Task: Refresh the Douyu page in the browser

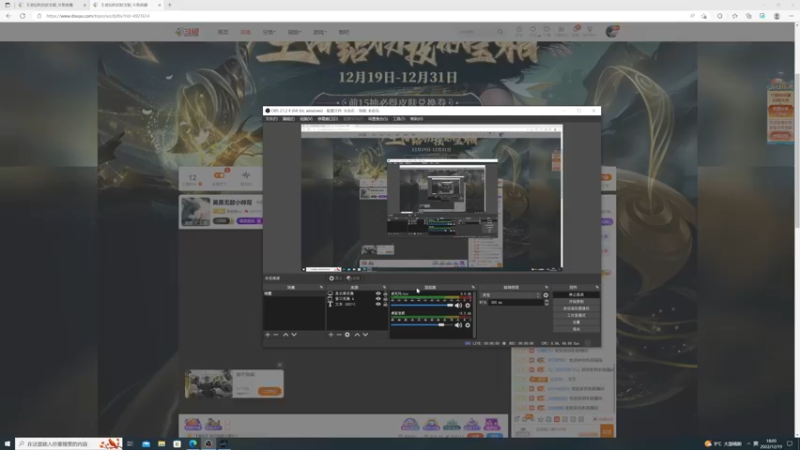Action: tap(22, 16)
